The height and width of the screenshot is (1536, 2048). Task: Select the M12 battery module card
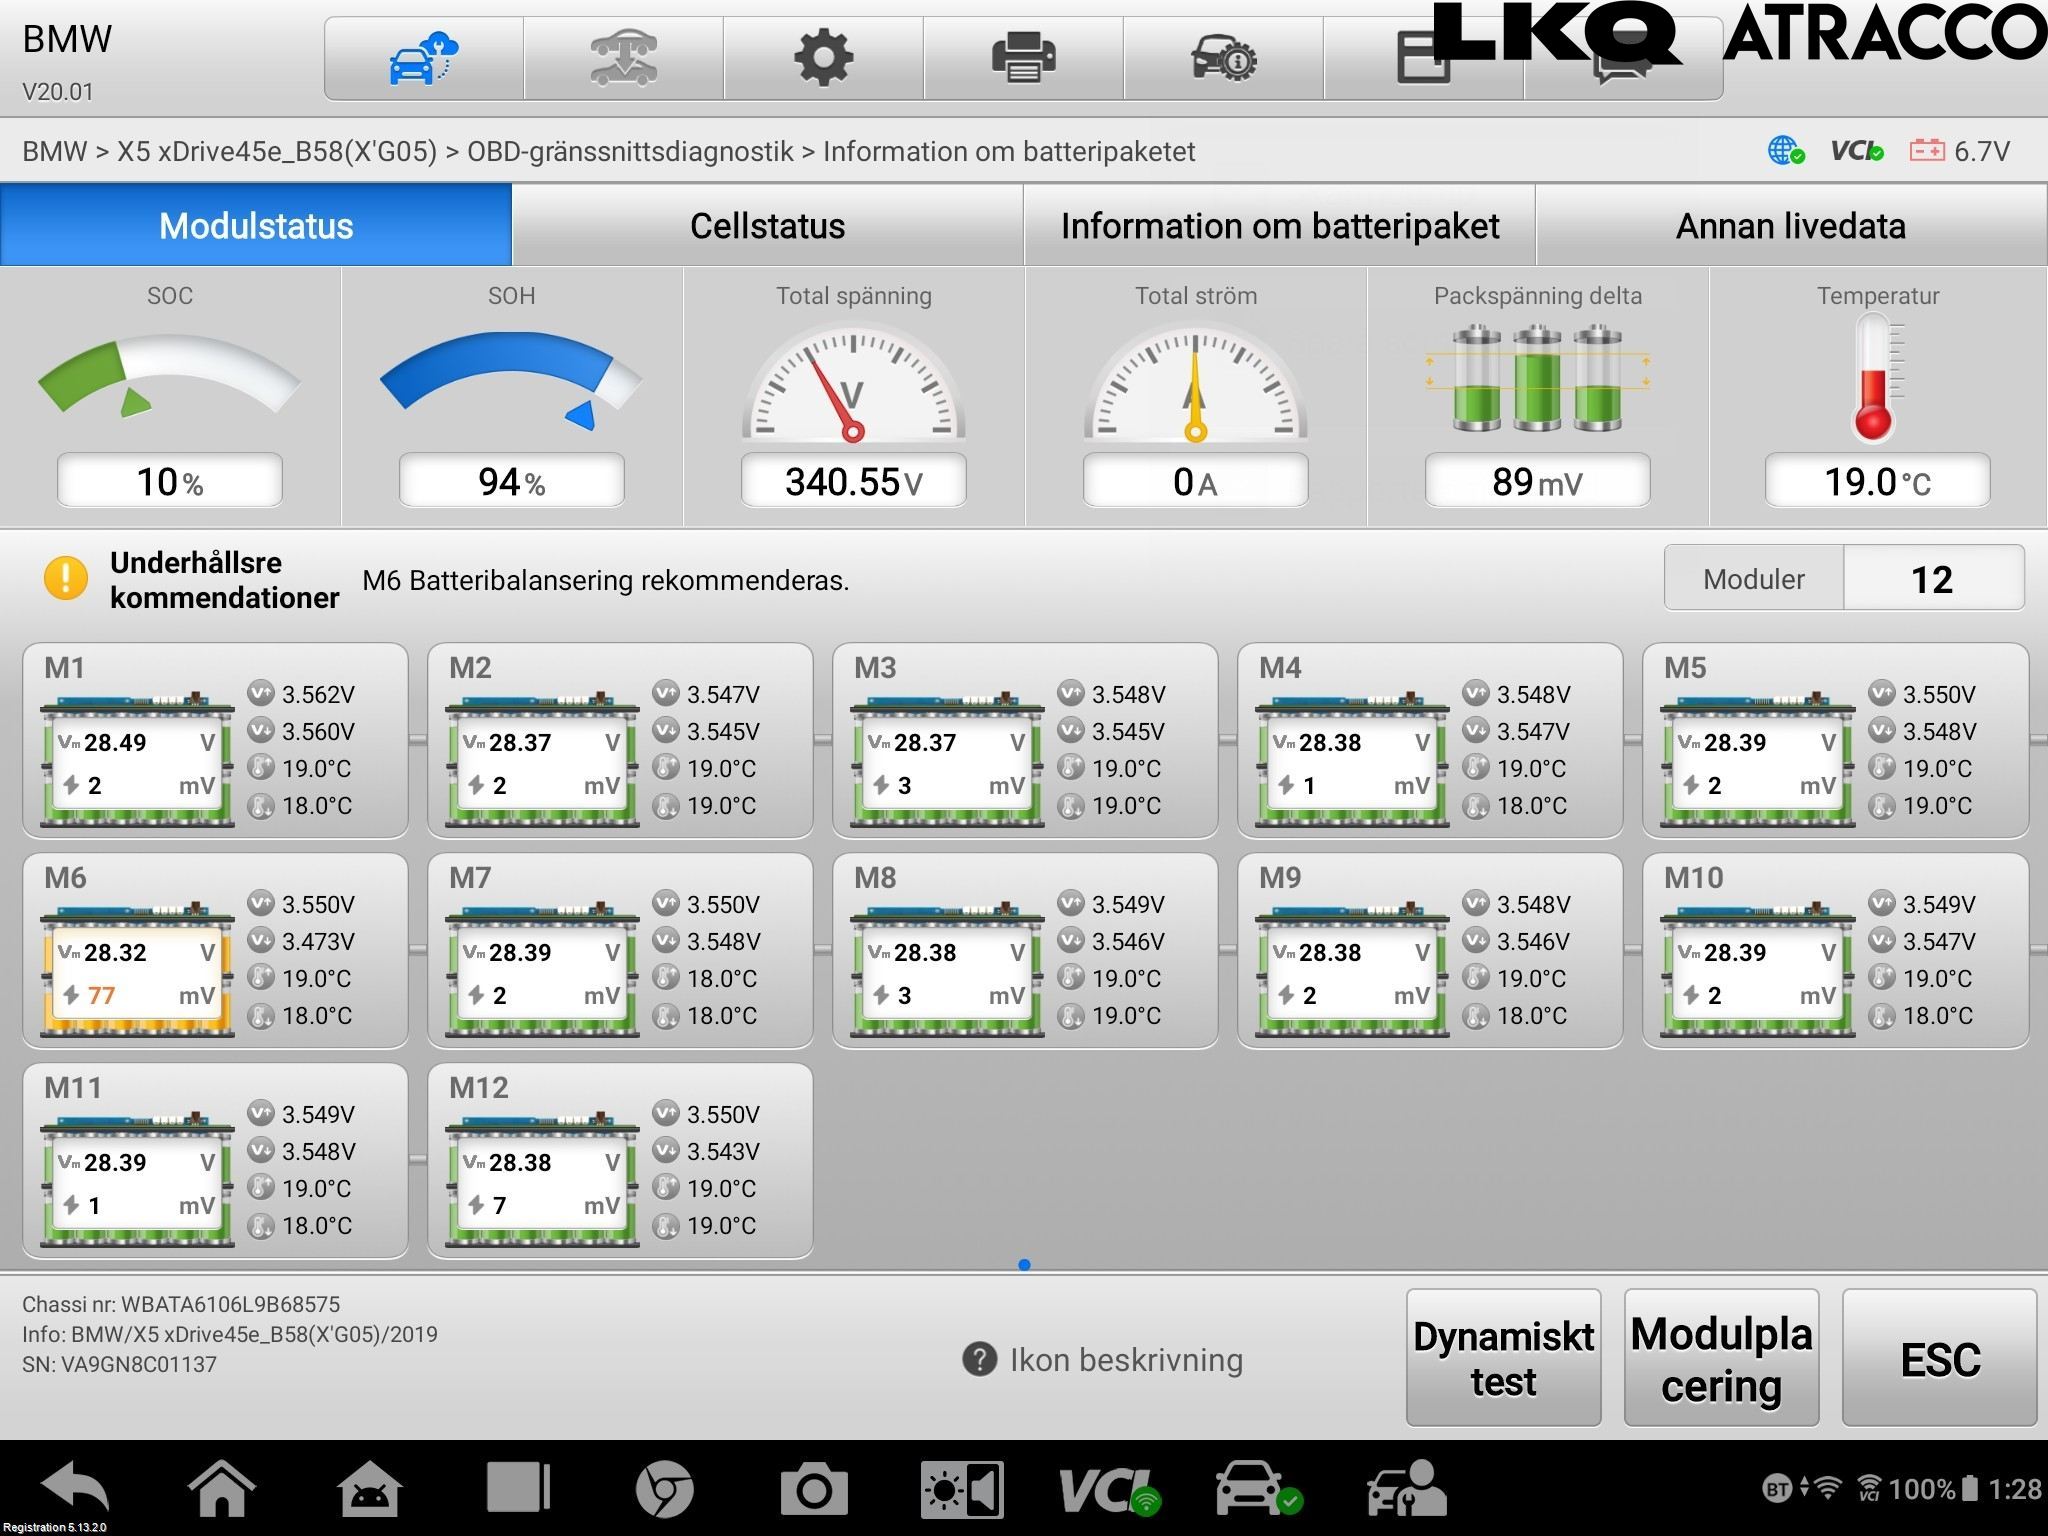[x=620, y=1160]
